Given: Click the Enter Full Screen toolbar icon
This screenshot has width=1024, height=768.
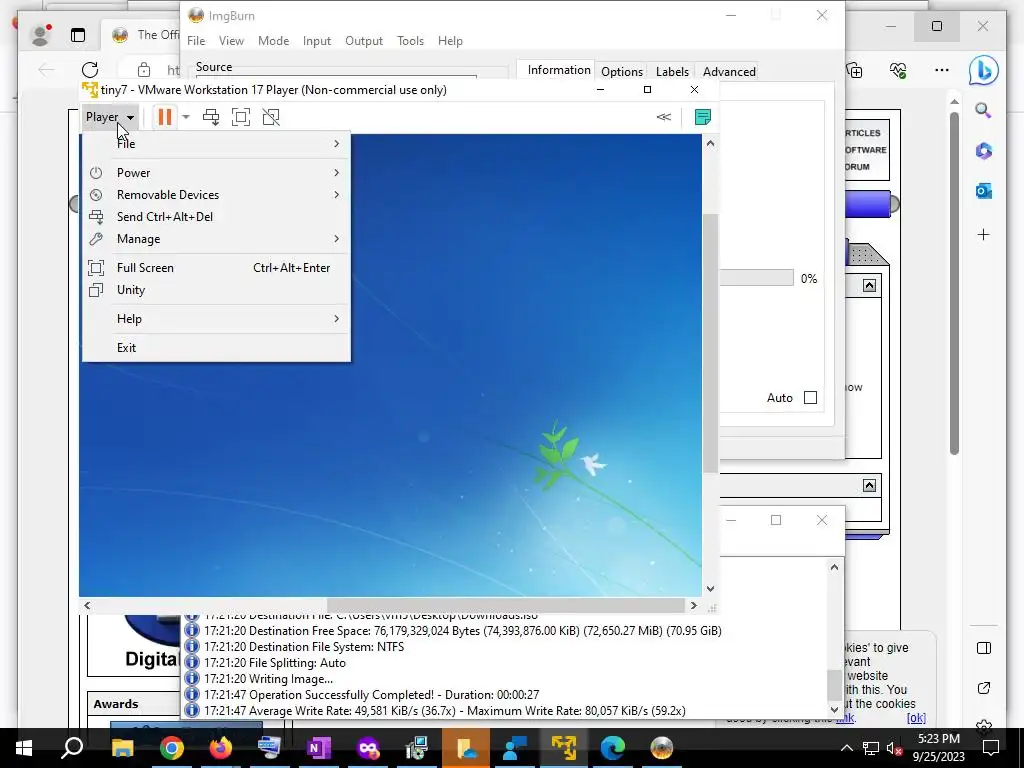Looking at the screenshot, I should tap(241, 117).
